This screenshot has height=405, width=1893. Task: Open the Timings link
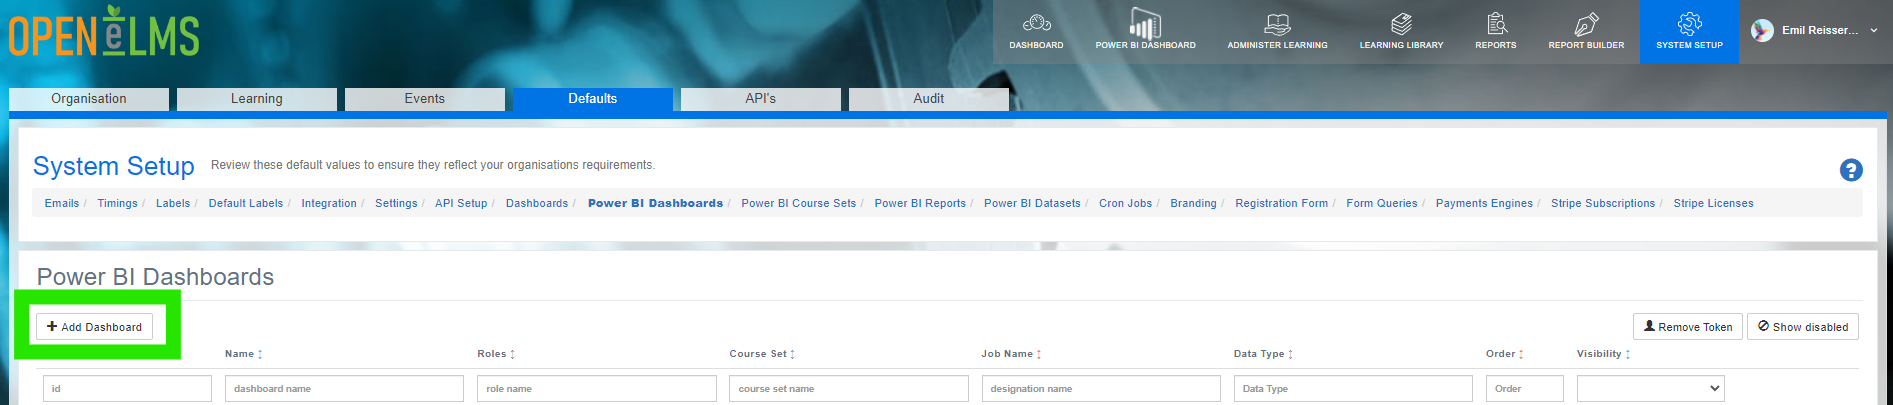click(117, 203)
